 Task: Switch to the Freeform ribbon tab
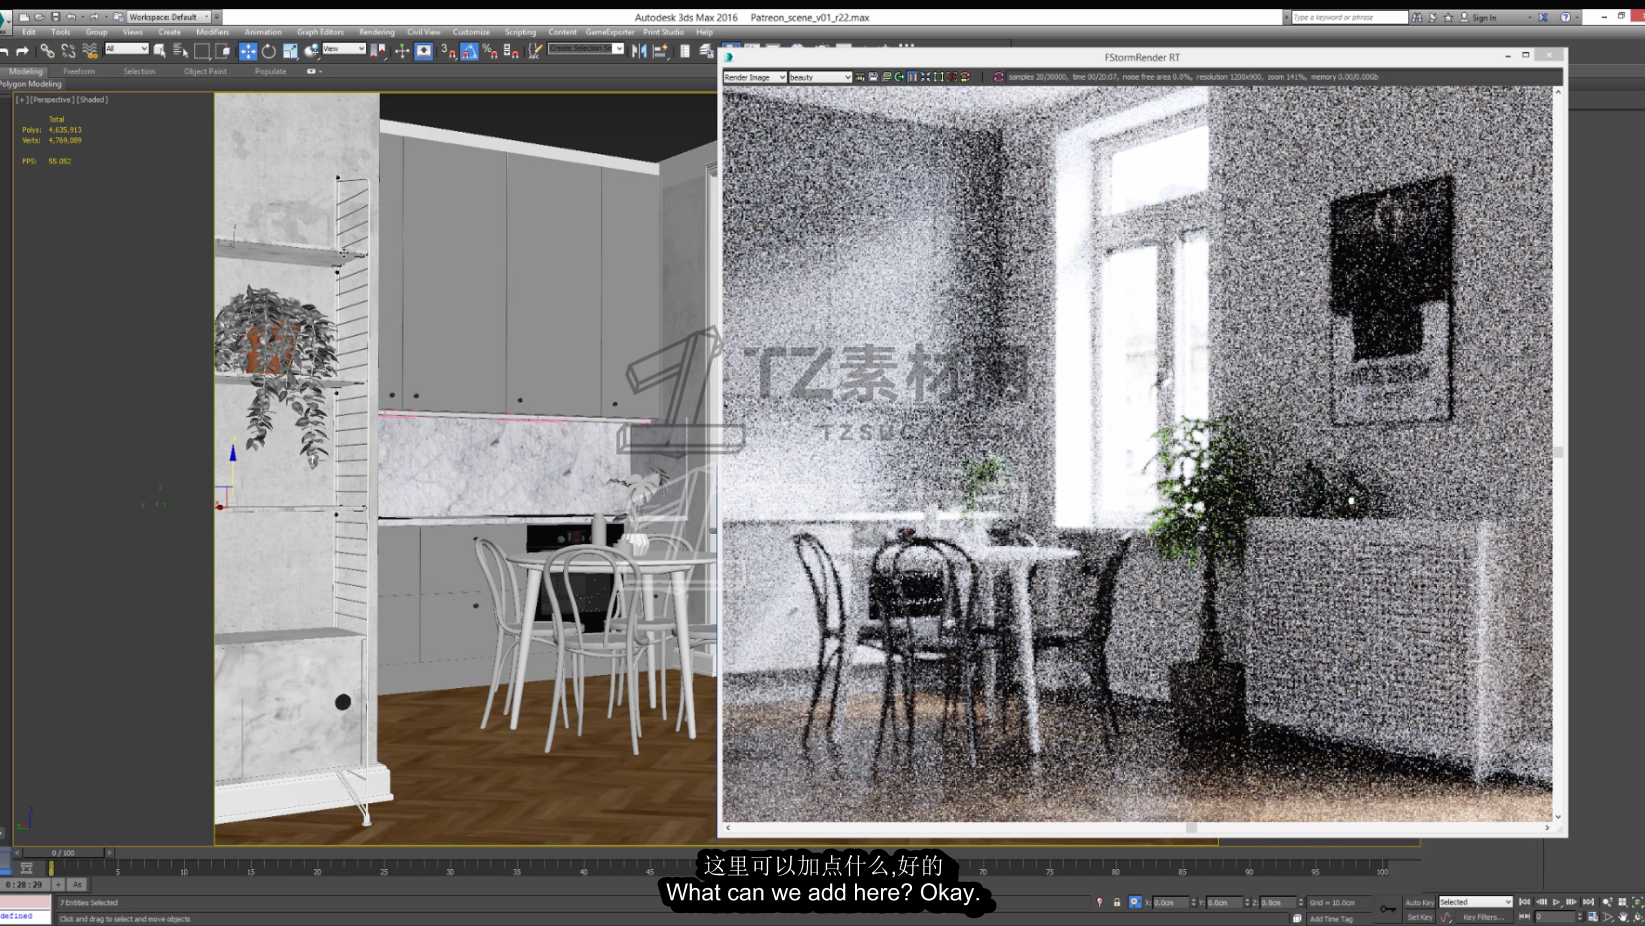[x=79, y=72]
